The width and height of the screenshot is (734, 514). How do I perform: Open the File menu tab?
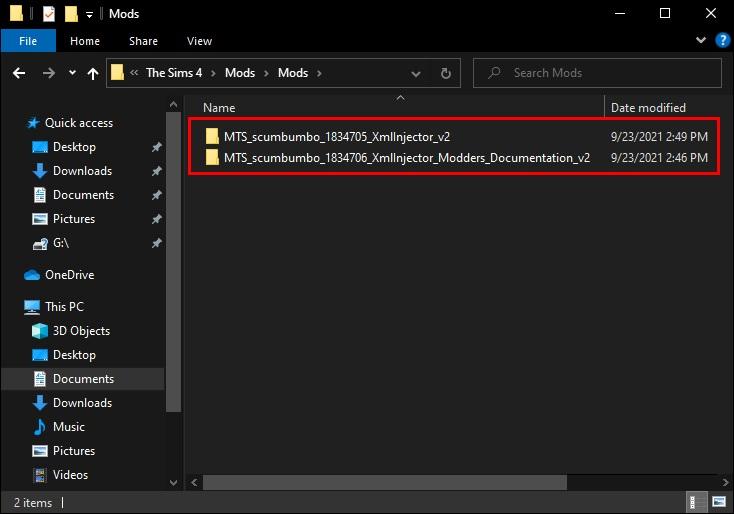(x=28, y=41)
